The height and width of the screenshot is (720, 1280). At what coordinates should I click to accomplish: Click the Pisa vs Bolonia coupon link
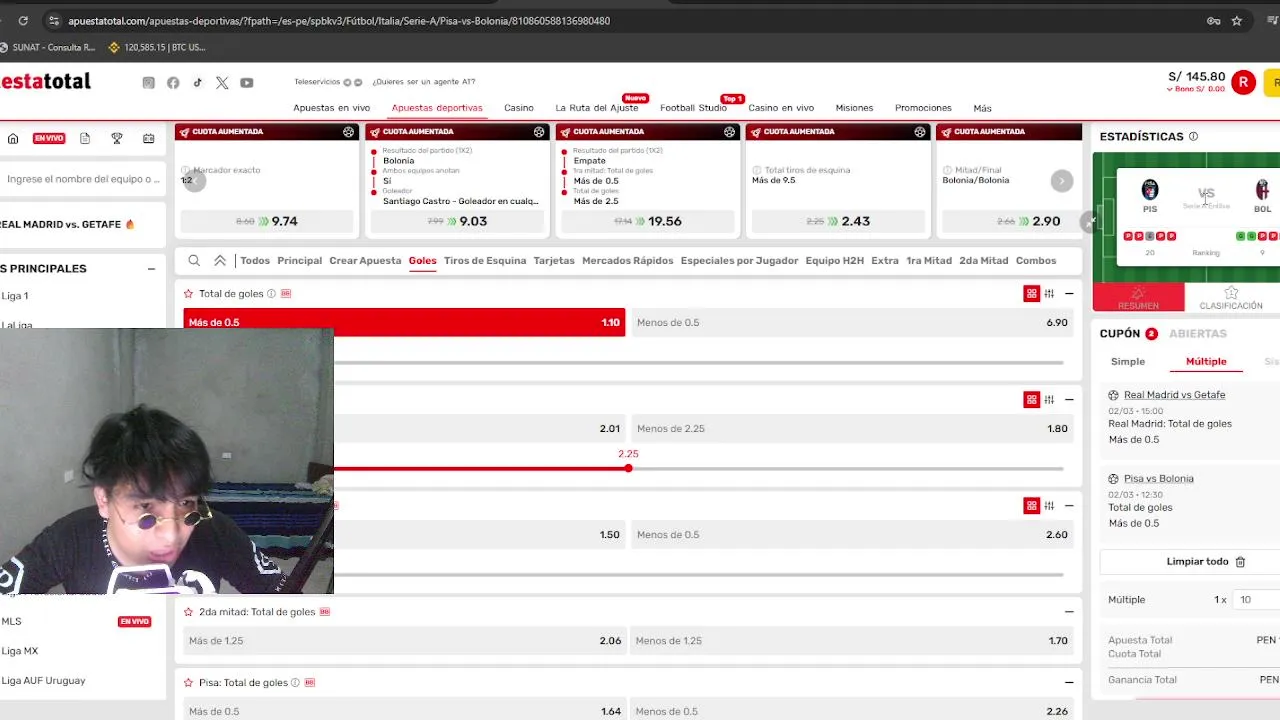click(1159, 479)
